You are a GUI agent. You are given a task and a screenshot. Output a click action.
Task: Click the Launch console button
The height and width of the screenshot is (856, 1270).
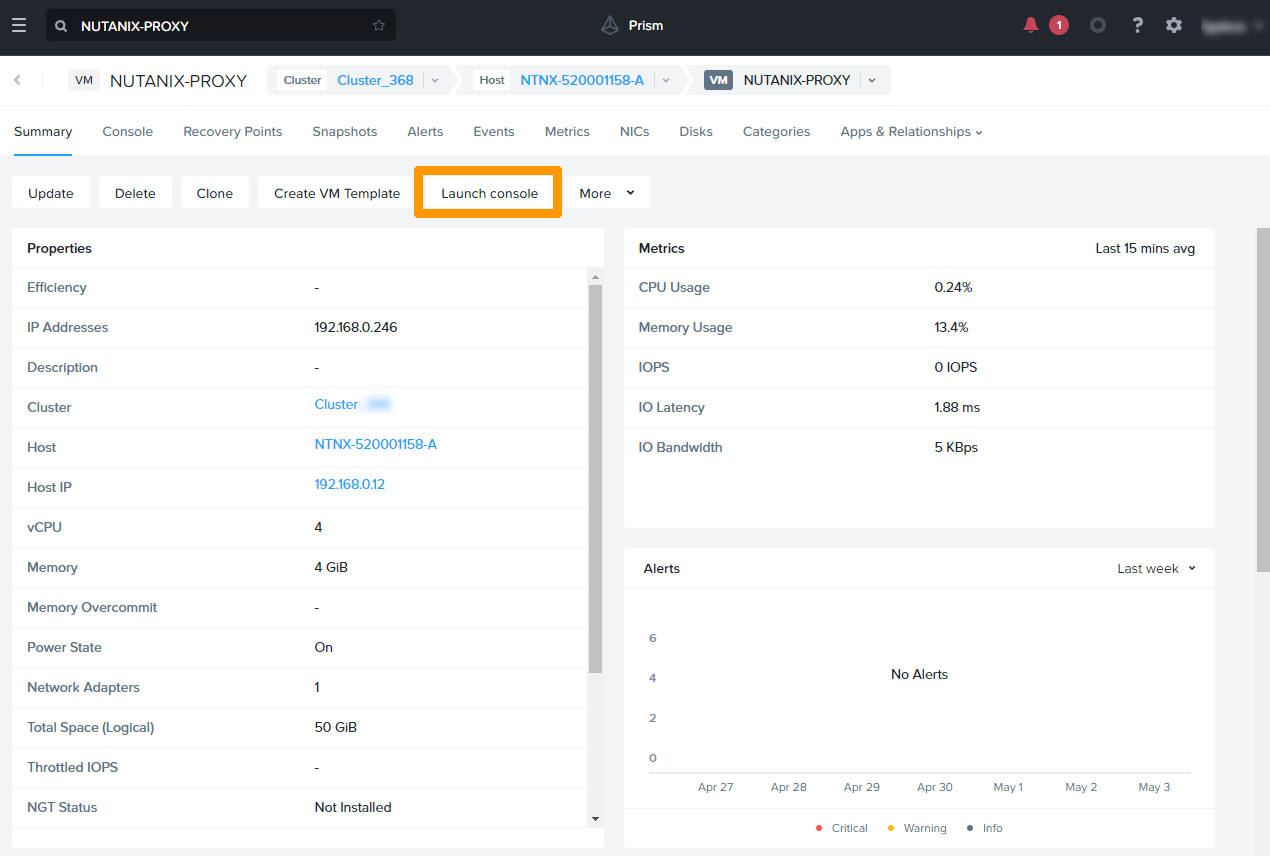488,192
